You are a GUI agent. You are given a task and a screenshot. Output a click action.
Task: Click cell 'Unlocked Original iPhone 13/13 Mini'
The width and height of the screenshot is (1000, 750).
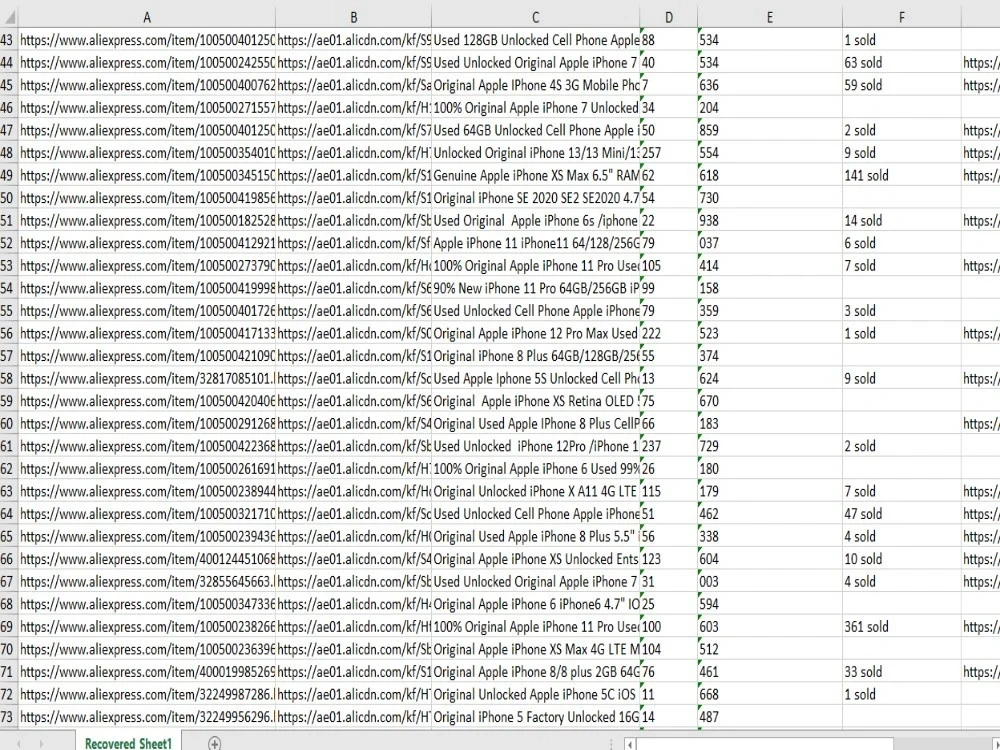[x=536, y=153]
